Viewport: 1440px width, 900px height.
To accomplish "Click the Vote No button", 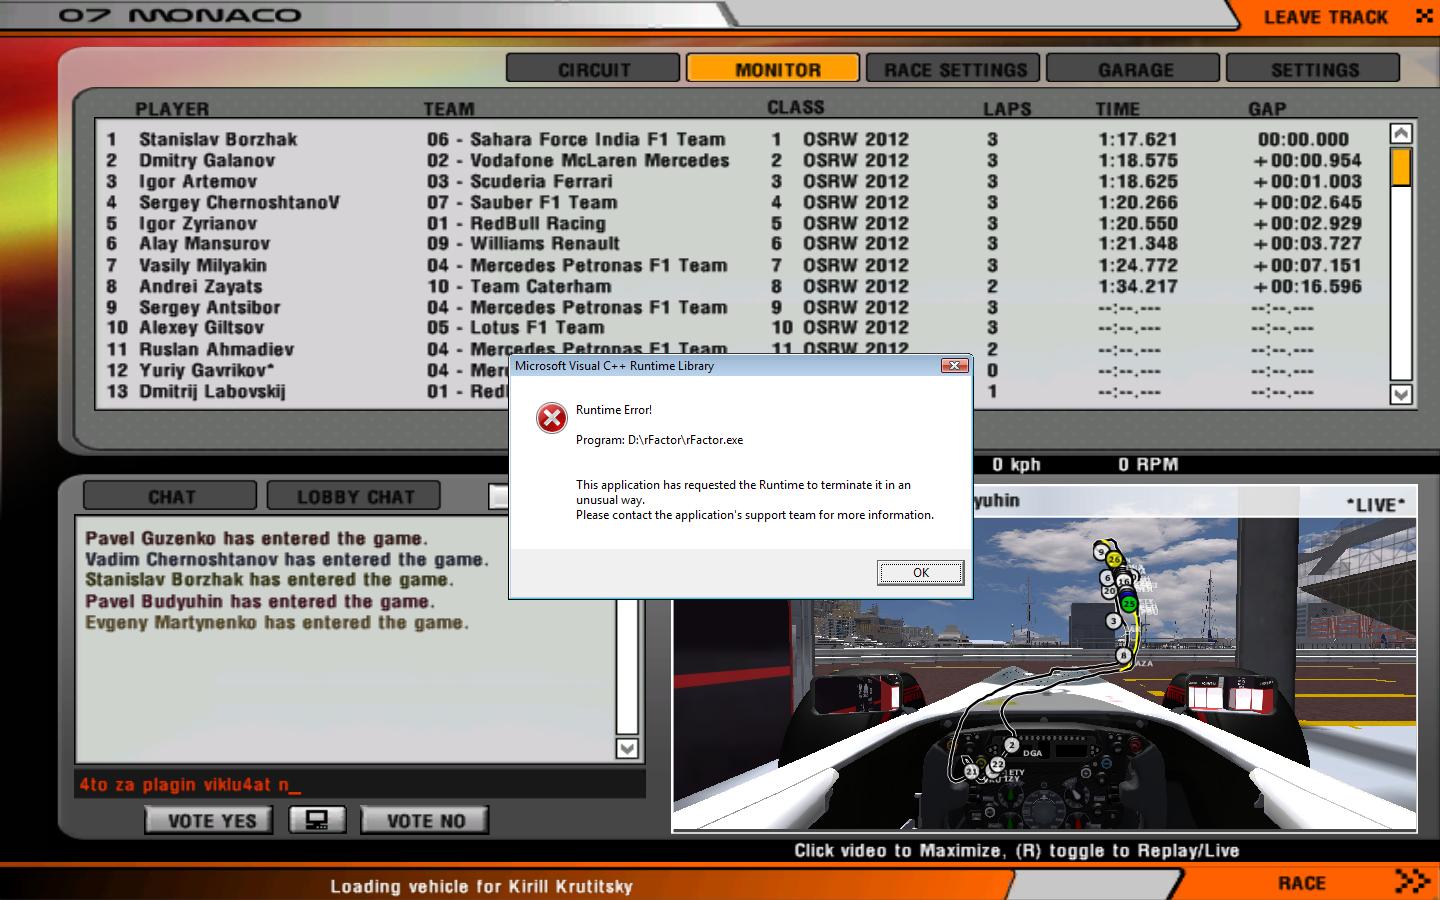I will click(425, 820).
